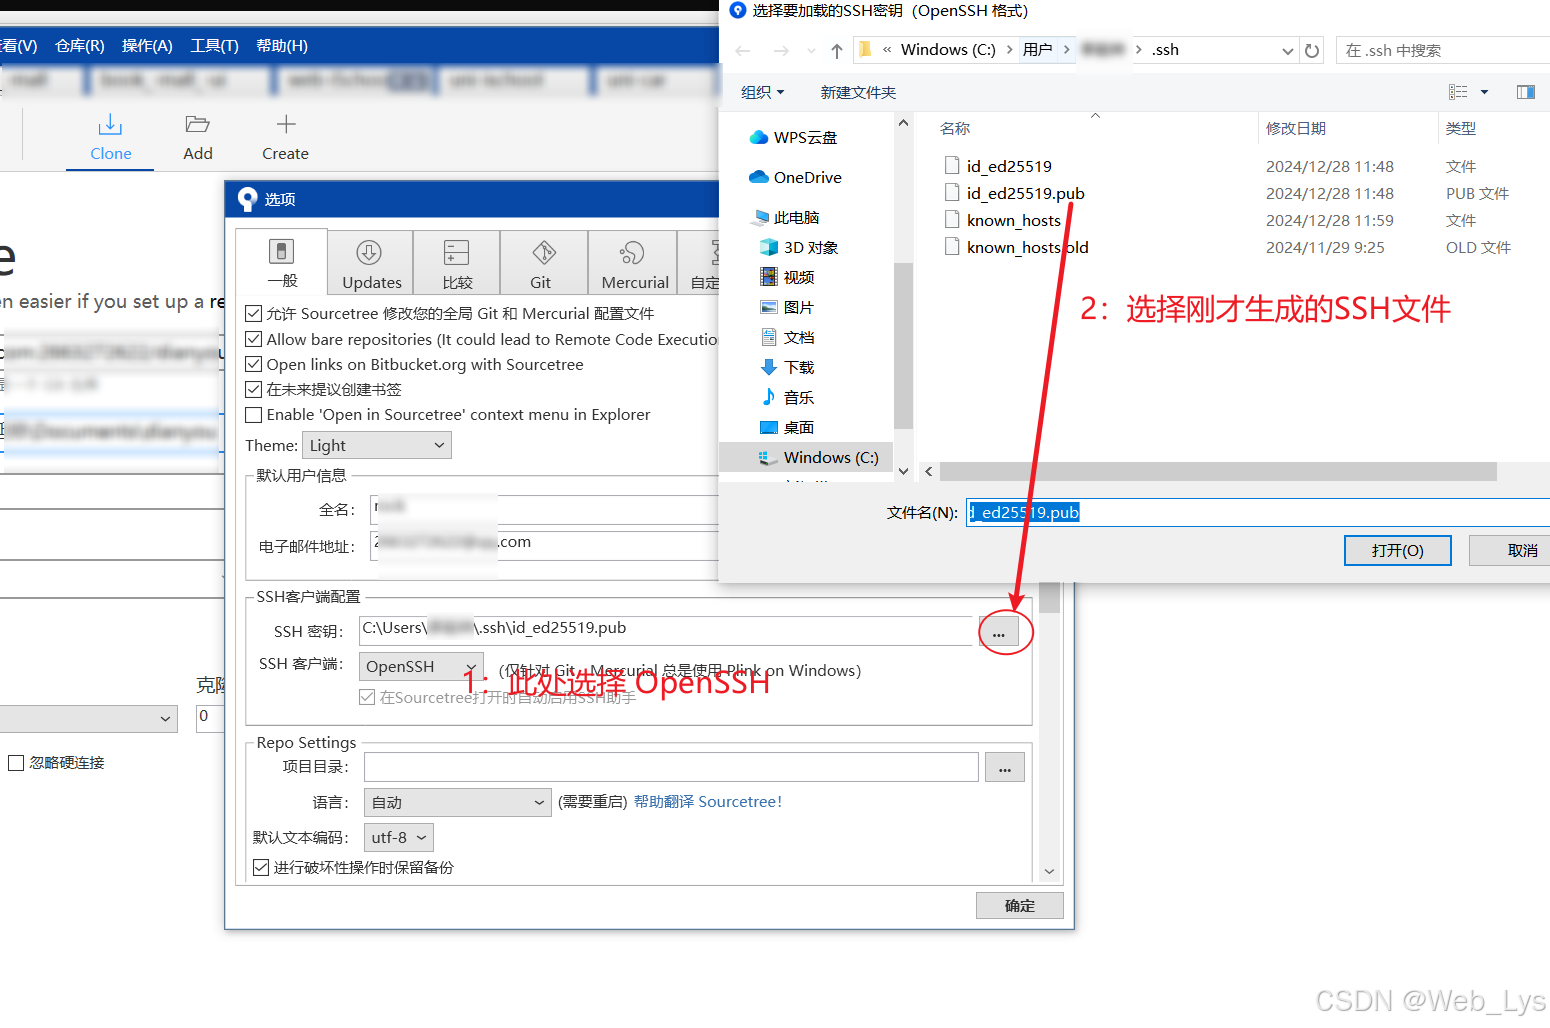Viewport: 1550px width, 1028px height.
Task: Toggle 忽略硬连接 checkbox in main window
Action: [16, 763]
